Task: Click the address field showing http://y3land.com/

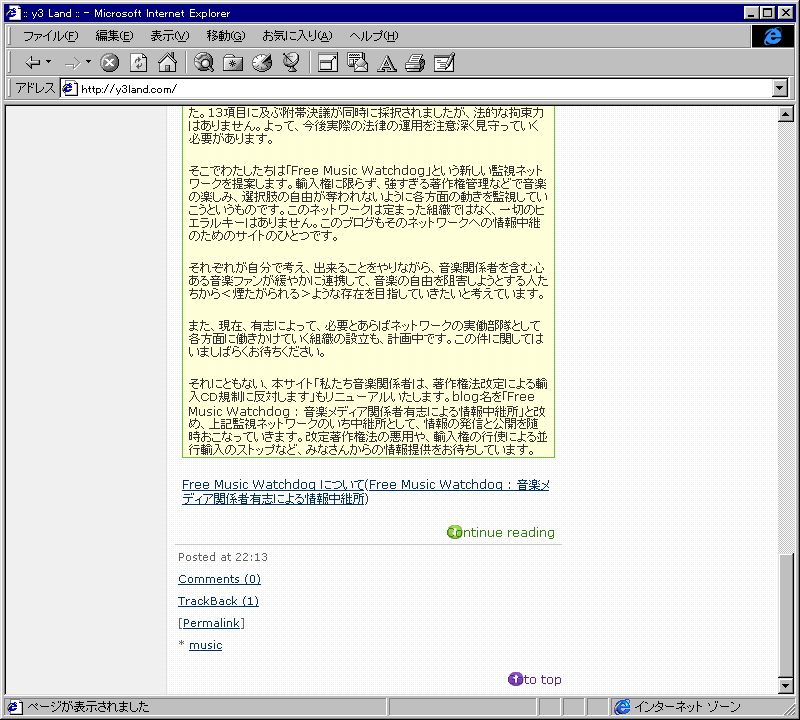Action: (x=416, y=89)
